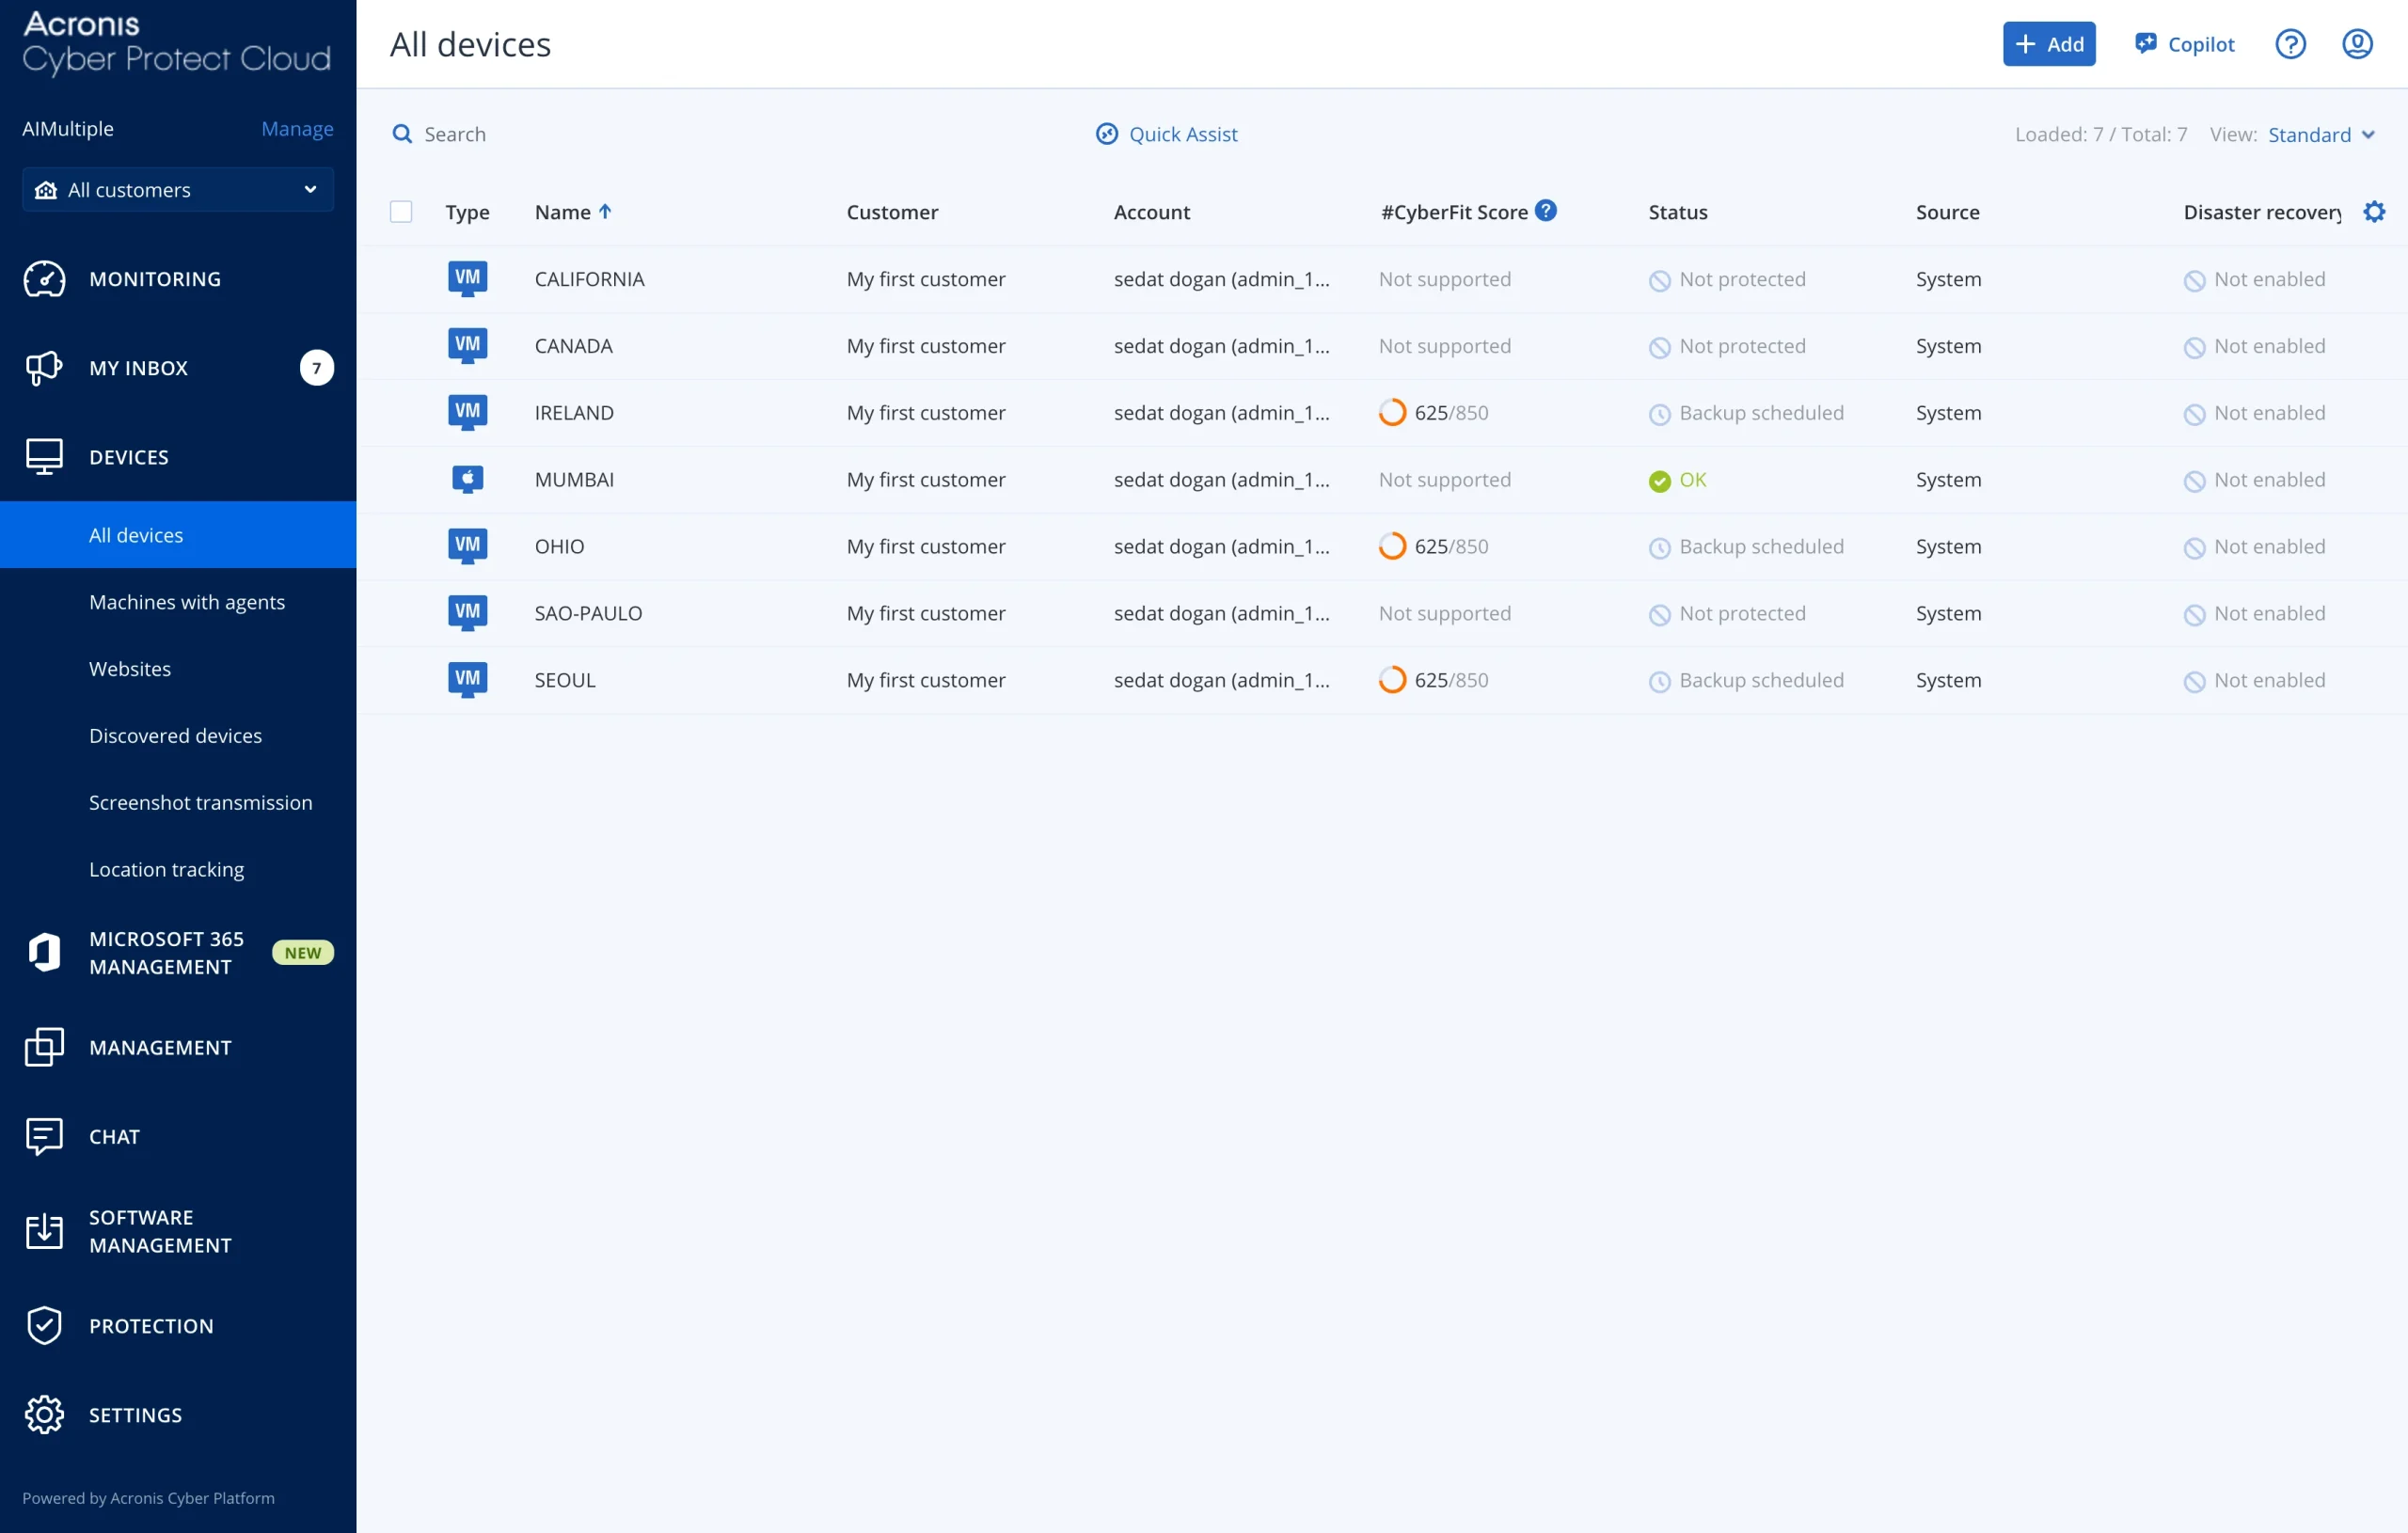Click the Management squares icon
Viewport: 2408px width, 1533px height.
(44, 1047)
